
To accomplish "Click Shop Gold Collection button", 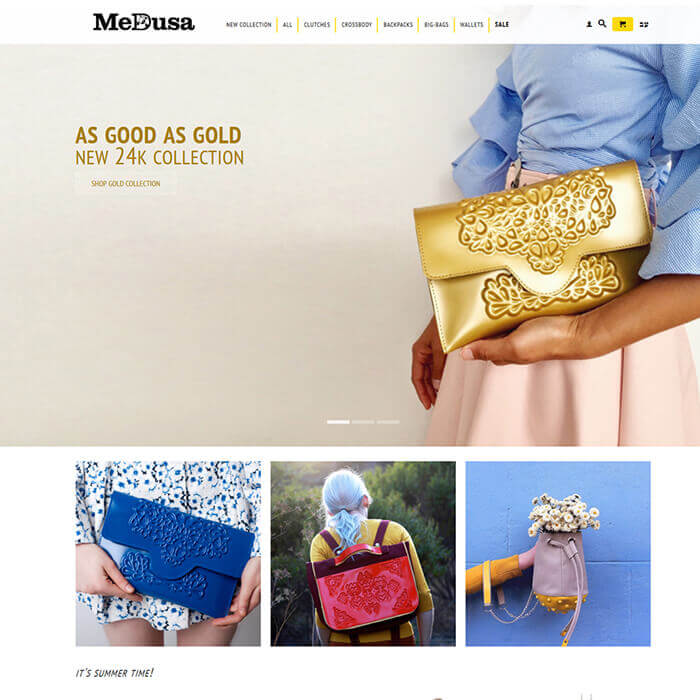I will point(125,183).
